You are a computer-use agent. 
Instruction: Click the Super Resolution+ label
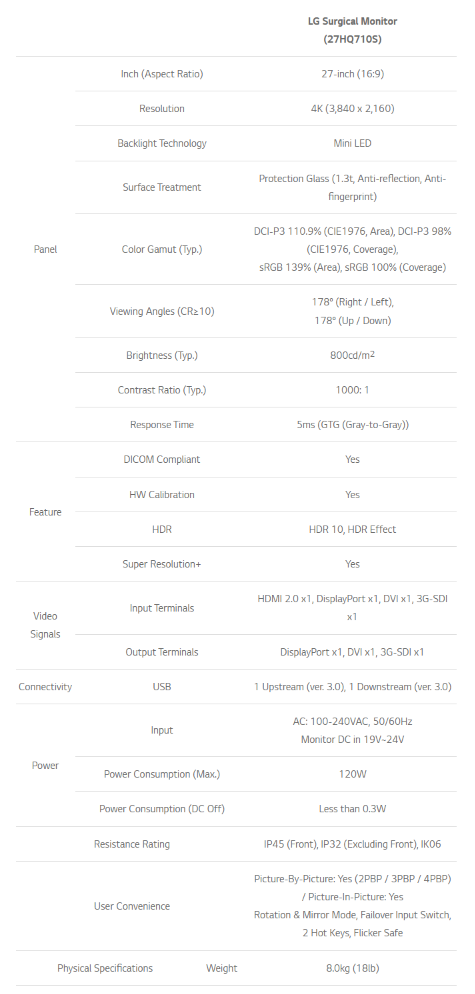click(x=162, y=564)
